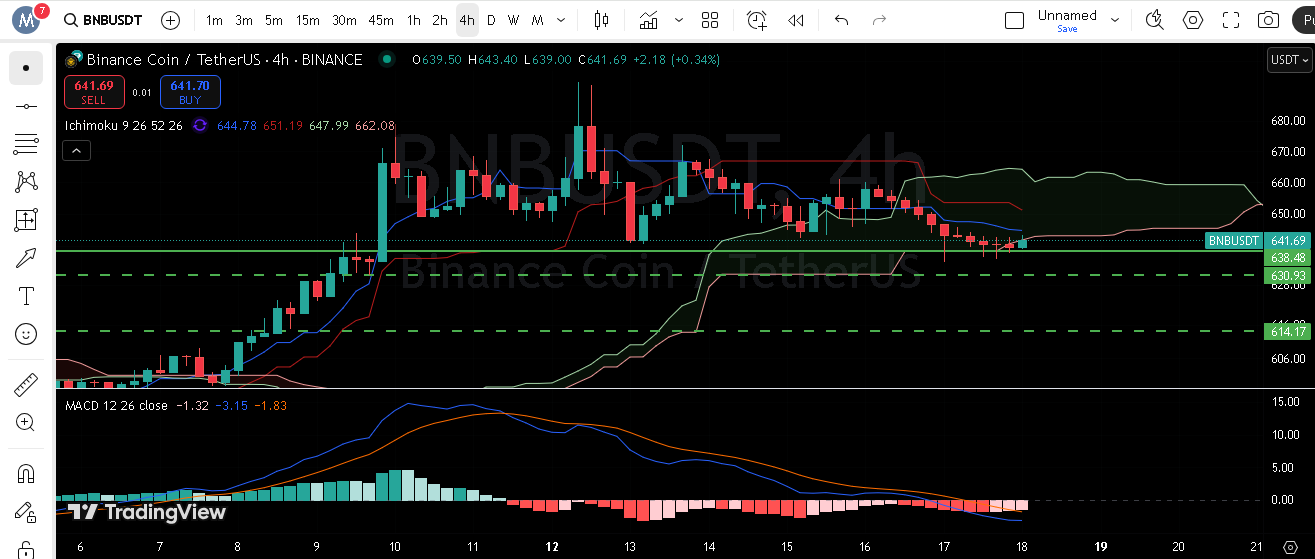Viewport: 1315px width, 559px height.
Task: Select the zoom in tool
Action: pyautogui.click(x=26, y=422)
